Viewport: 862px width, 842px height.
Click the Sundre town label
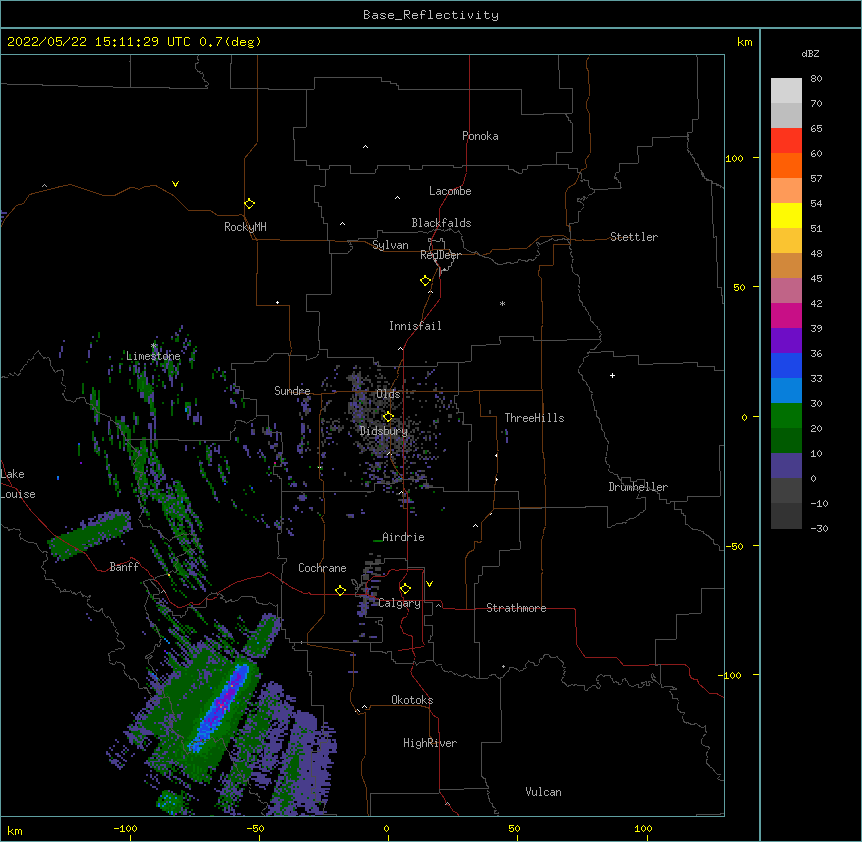tap(292, 391)
